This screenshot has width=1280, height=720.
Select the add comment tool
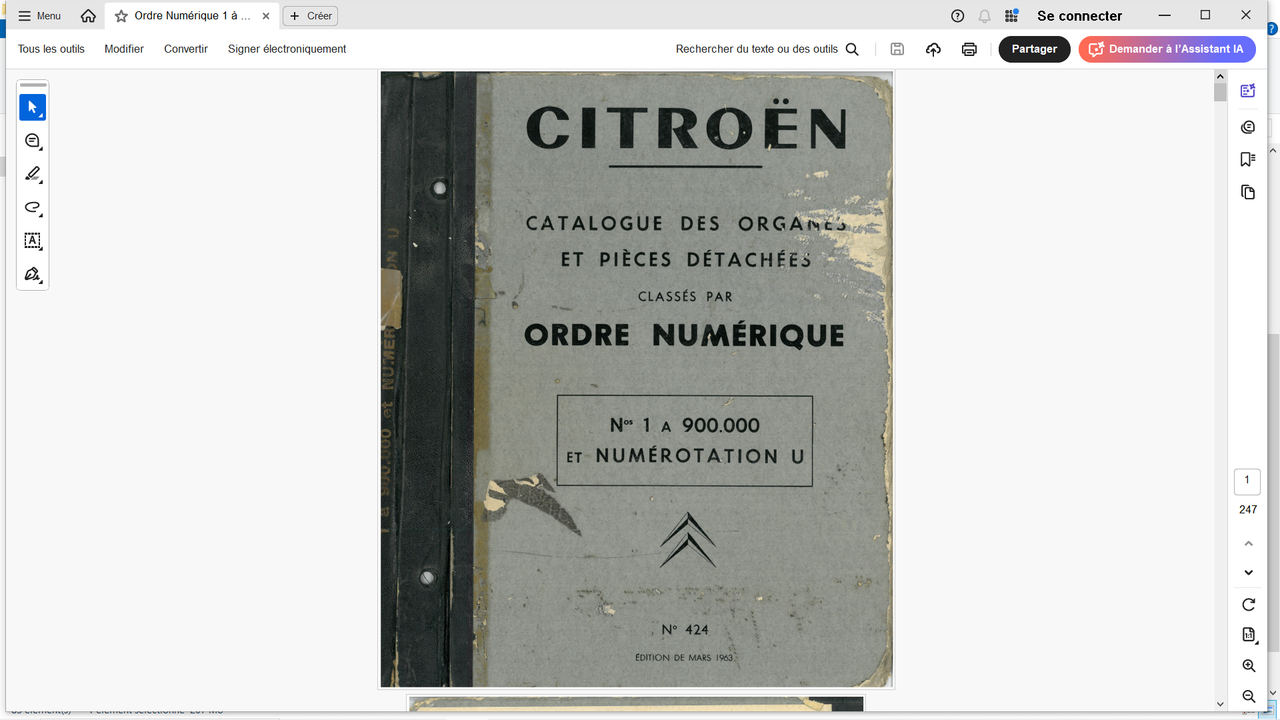click(x=32, y=141)
